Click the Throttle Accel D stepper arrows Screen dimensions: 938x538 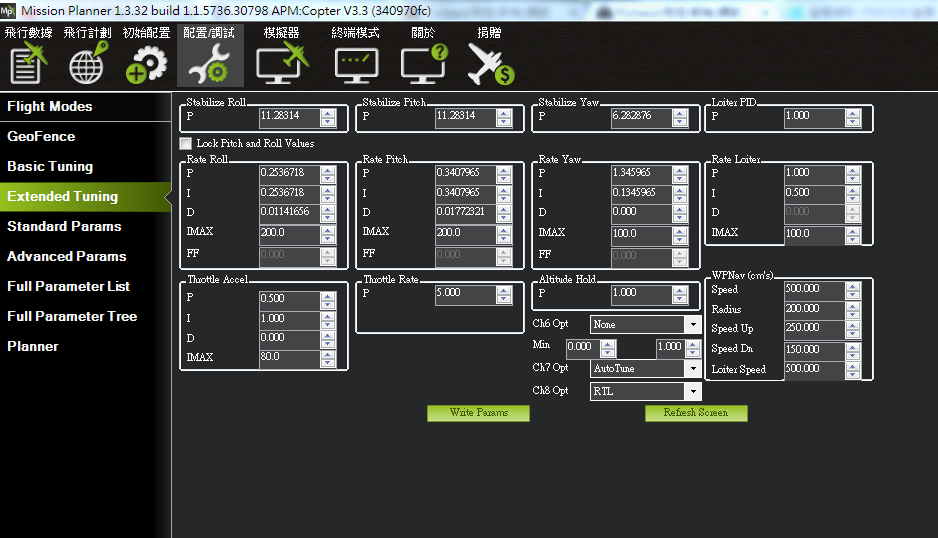click(328, 339)
